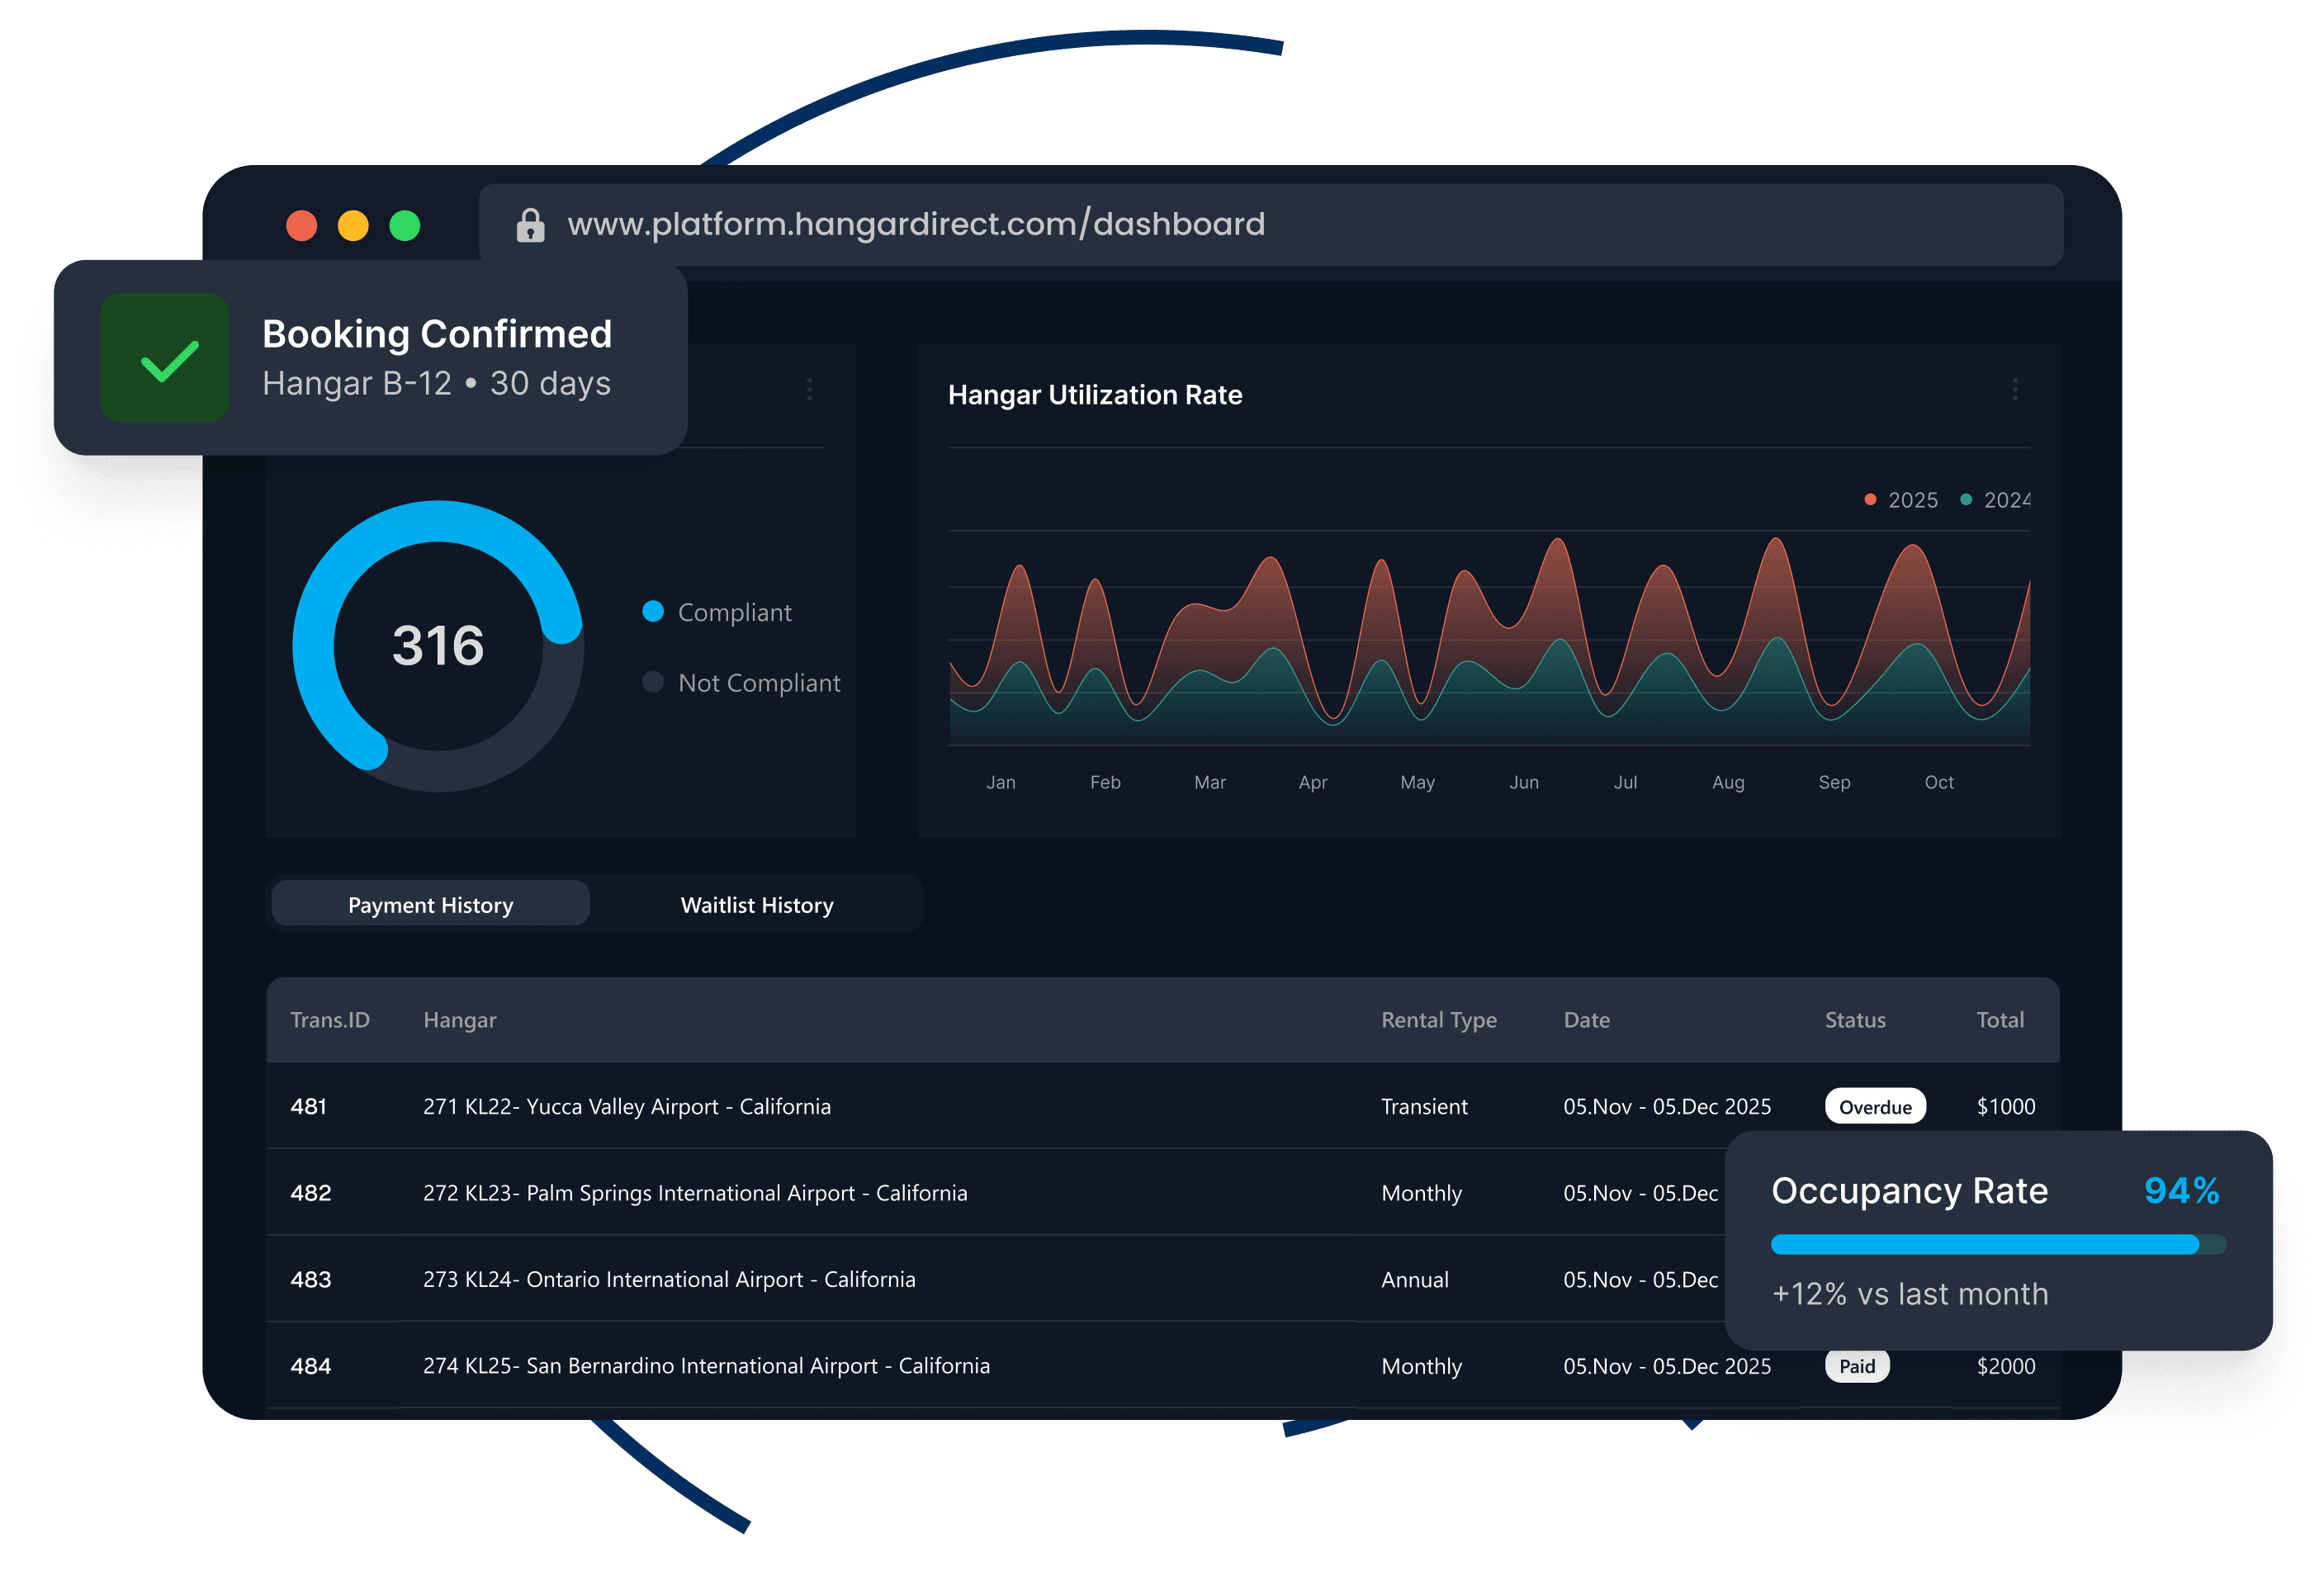The height and width of the screenshot is (1585, 2324).
Task: Open the compliance panel three-dot options menu
Action: click(810, 391)
